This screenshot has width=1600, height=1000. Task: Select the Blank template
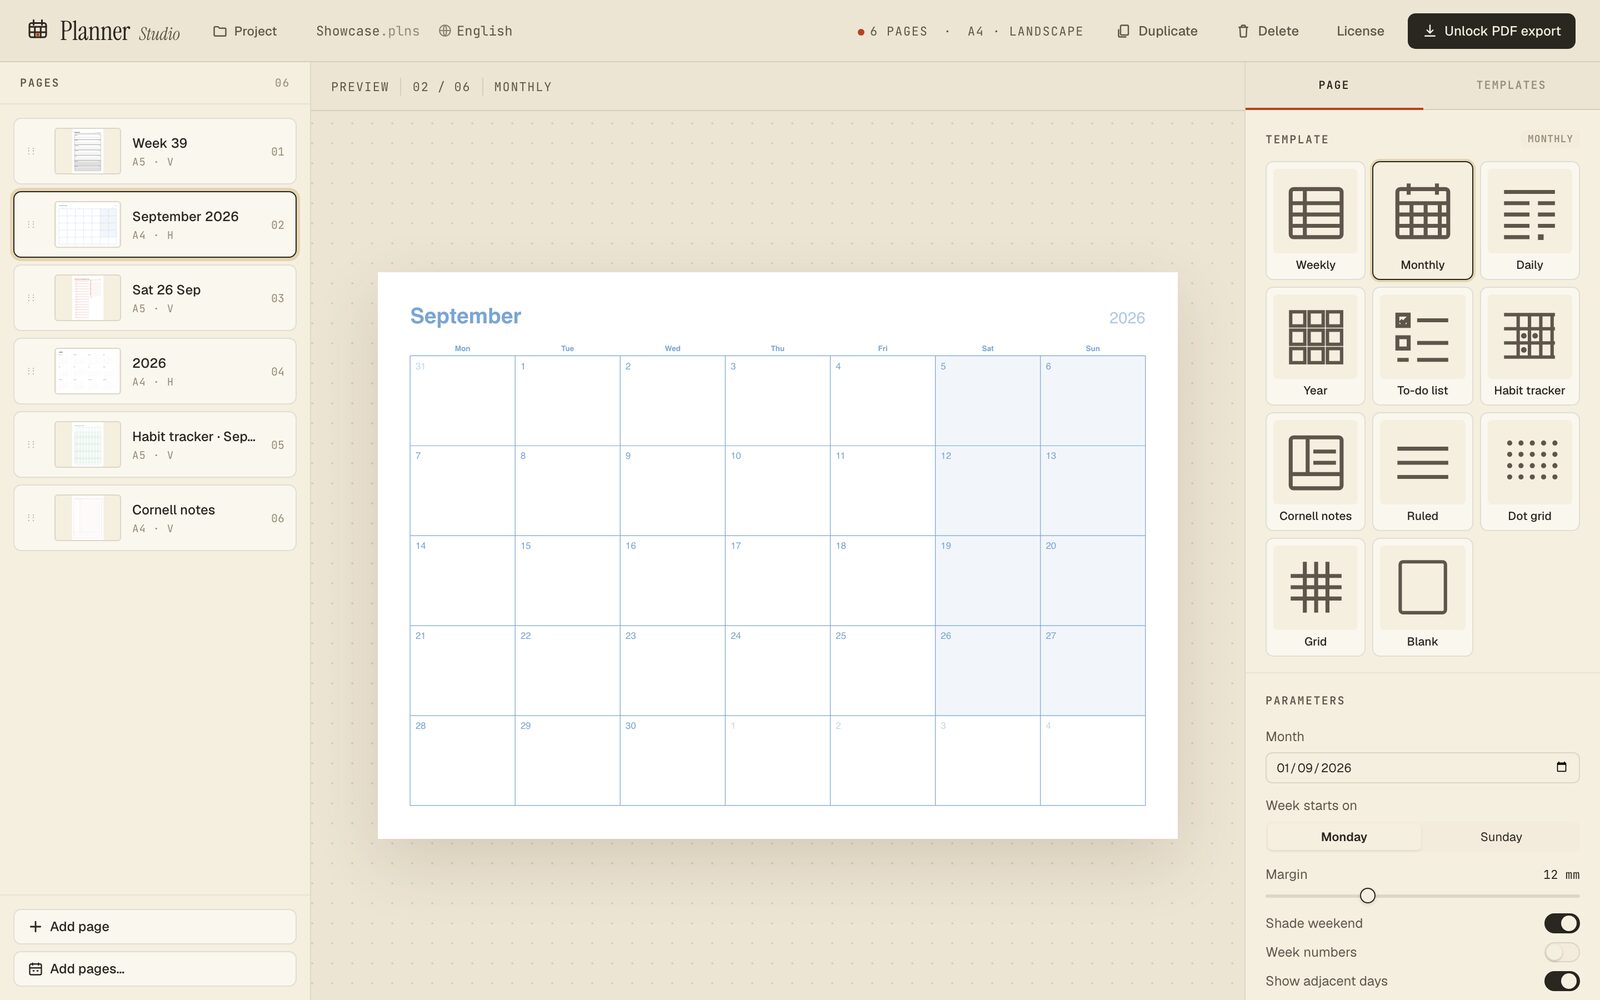pyautogui.click(x=1422, y=597)
